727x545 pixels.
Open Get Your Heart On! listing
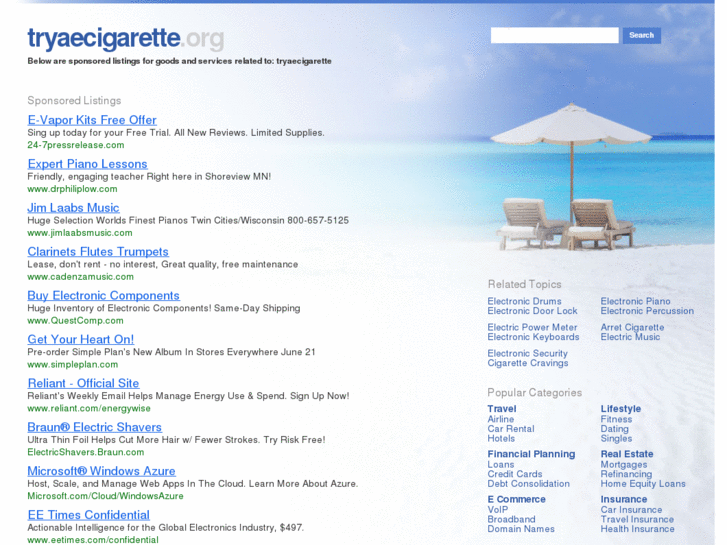point(81,340)
